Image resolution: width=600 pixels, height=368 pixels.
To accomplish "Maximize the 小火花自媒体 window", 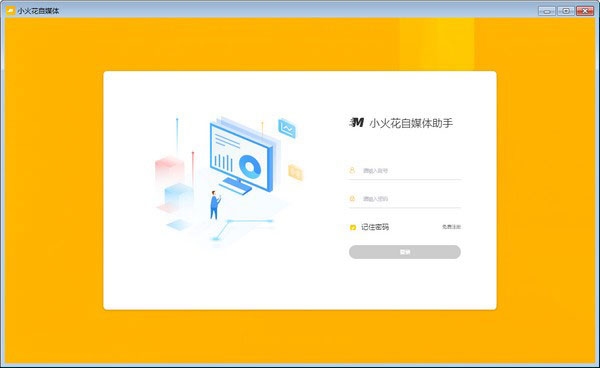I will [x=566, y=11].
